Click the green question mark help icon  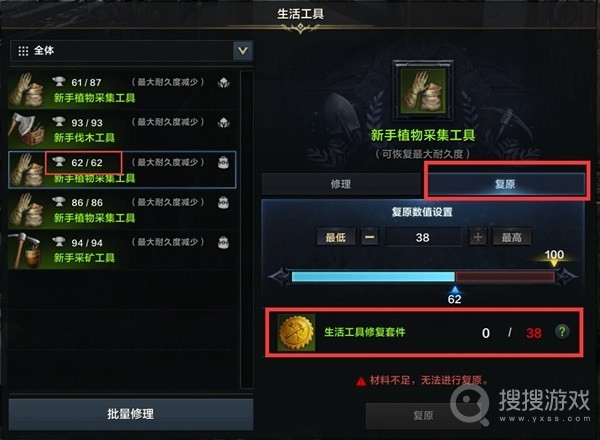(562, 332)
